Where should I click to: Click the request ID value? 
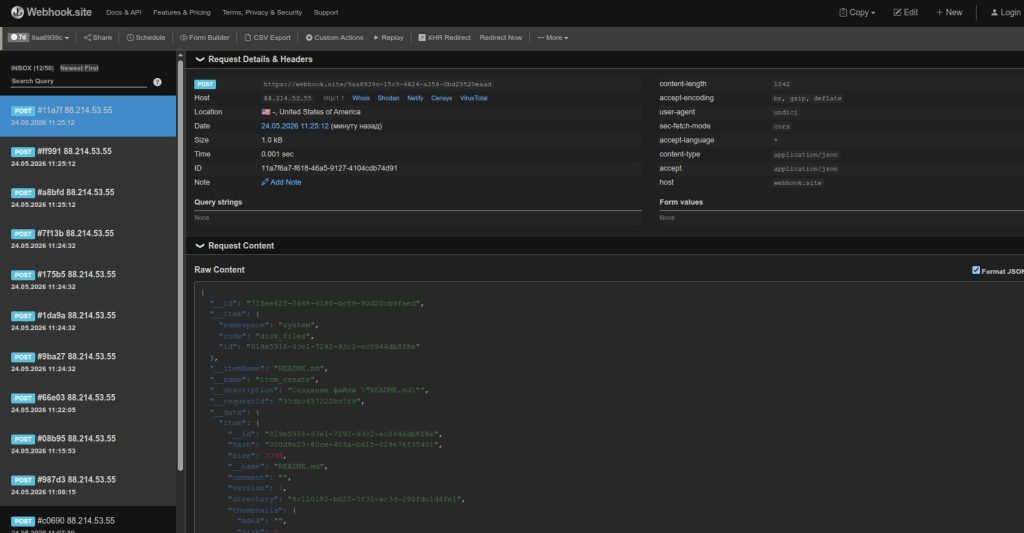point(329,169)
